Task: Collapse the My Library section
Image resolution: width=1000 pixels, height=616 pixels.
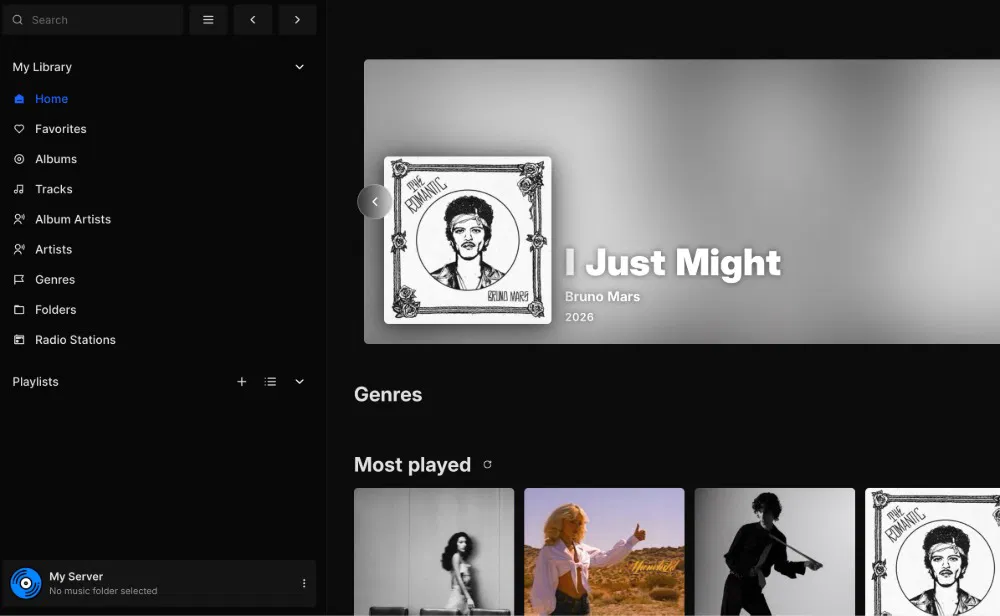Action: 299,67
